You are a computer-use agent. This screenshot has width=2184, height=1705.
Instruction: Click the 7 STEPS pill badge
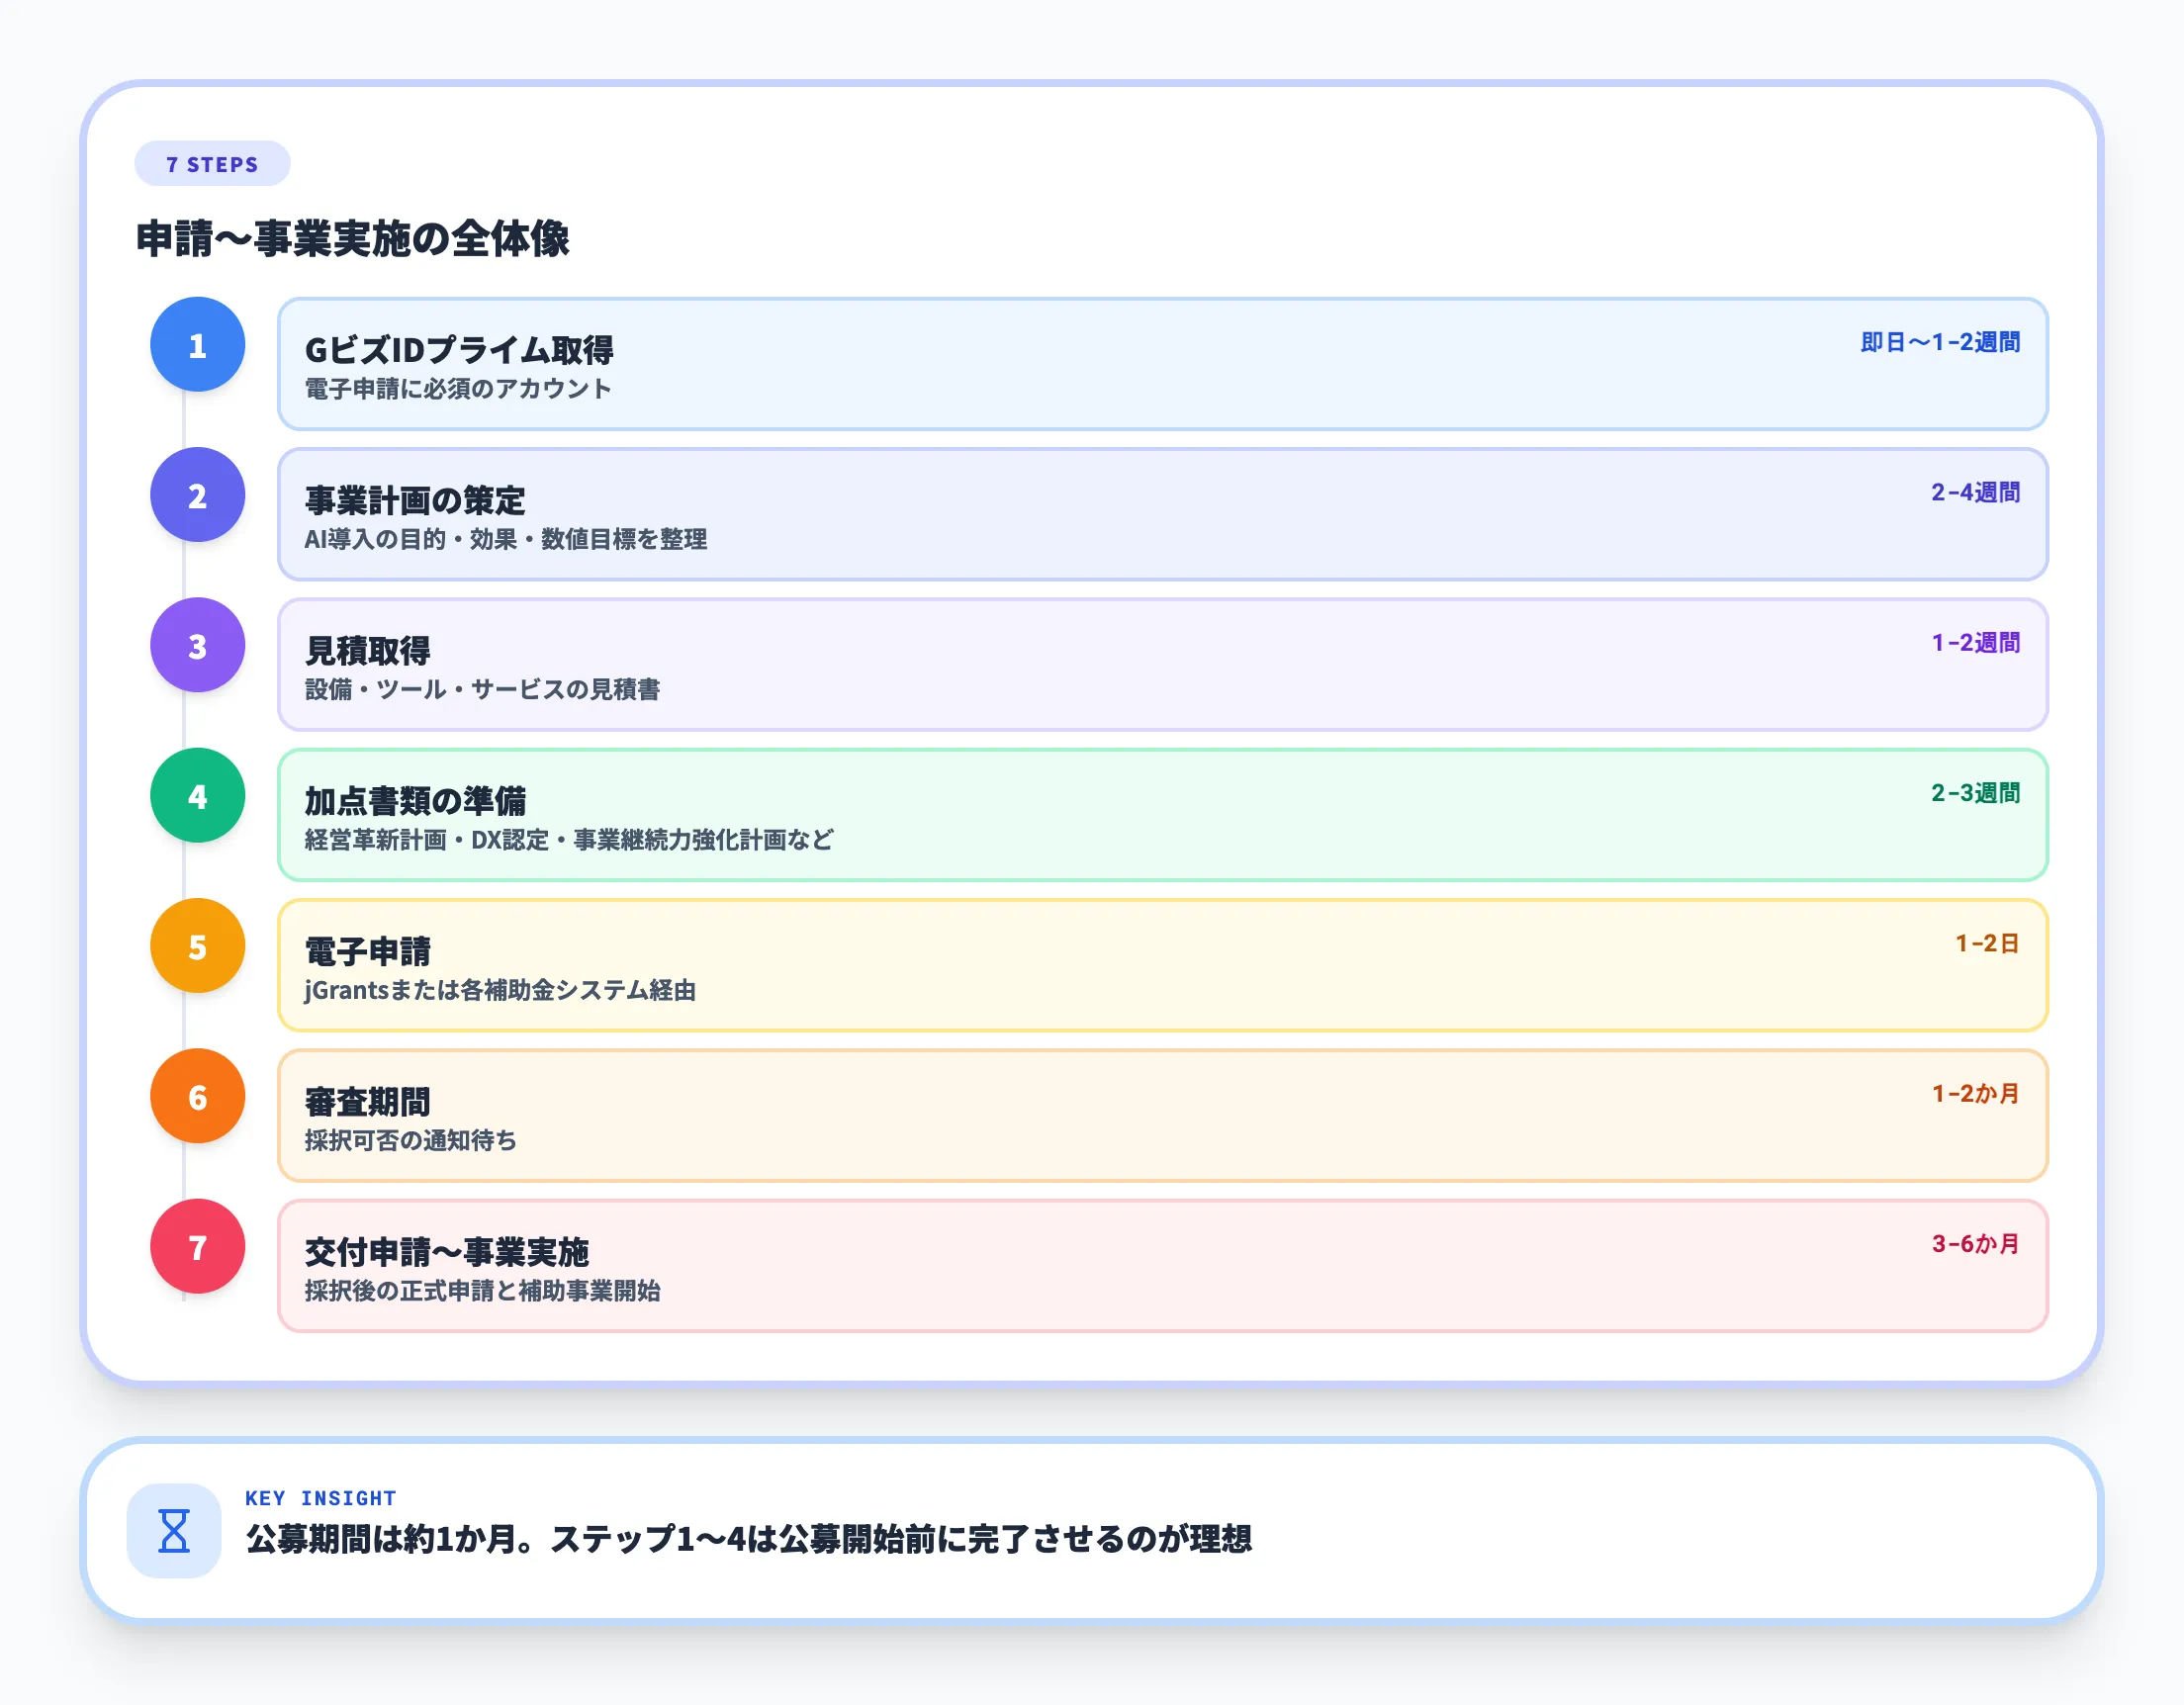(211, 163)
